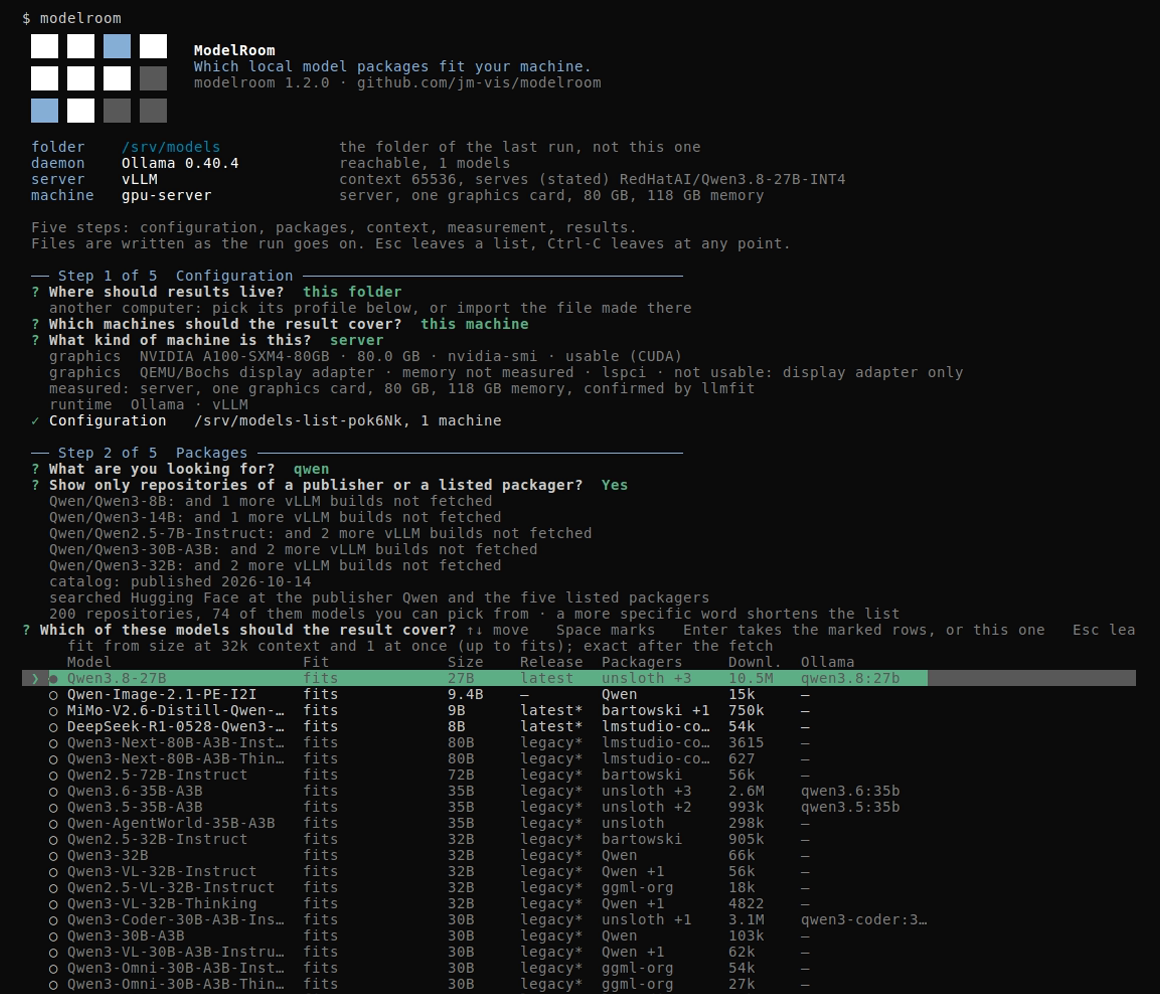
Task: Click the 'server' machine kind answer
Action: (x=357, y=340)
